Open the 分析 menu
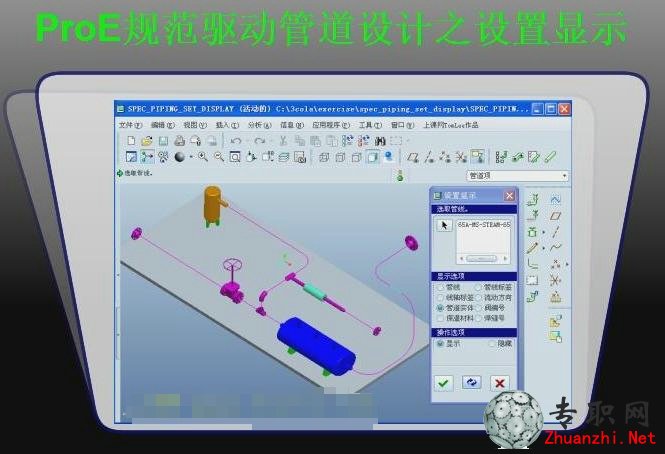Screen dimensions: 665x454 click(x=259, y=125)
